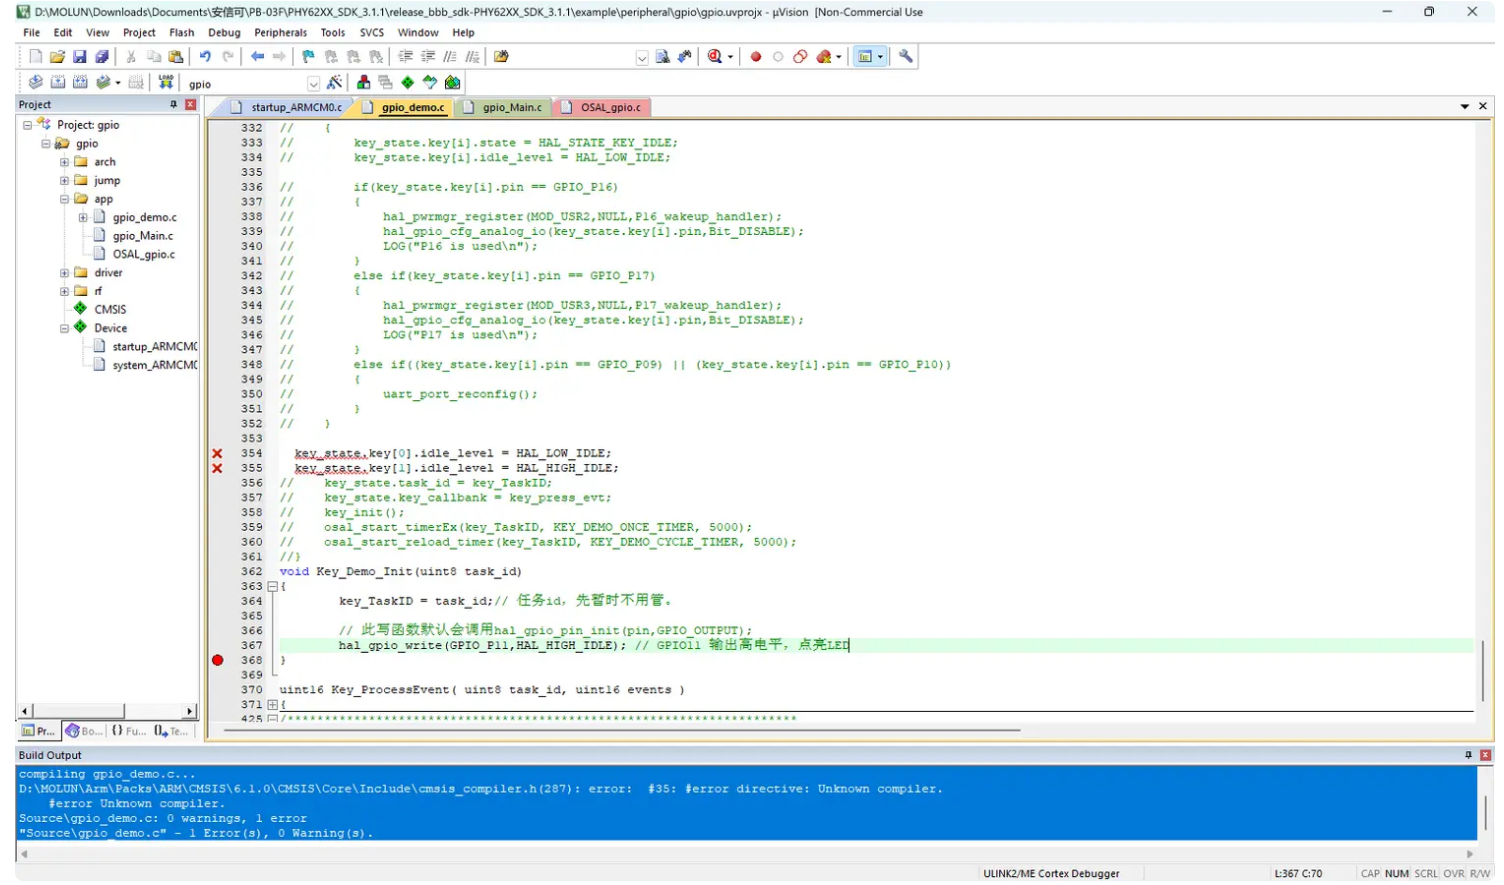This screenshot has width=1504, height=885.
Task: Open a file with folder icon
Action: click(x=57, y=57)
